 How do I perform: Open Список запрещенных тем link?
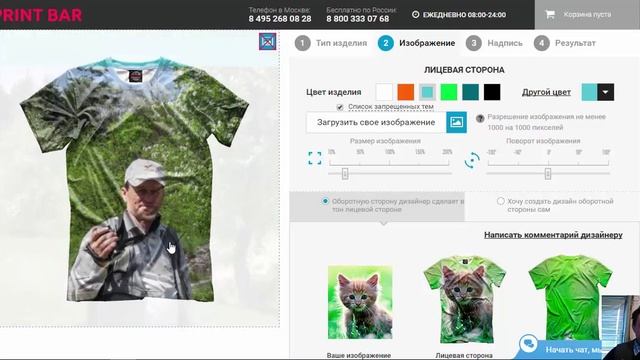point(391,107)
